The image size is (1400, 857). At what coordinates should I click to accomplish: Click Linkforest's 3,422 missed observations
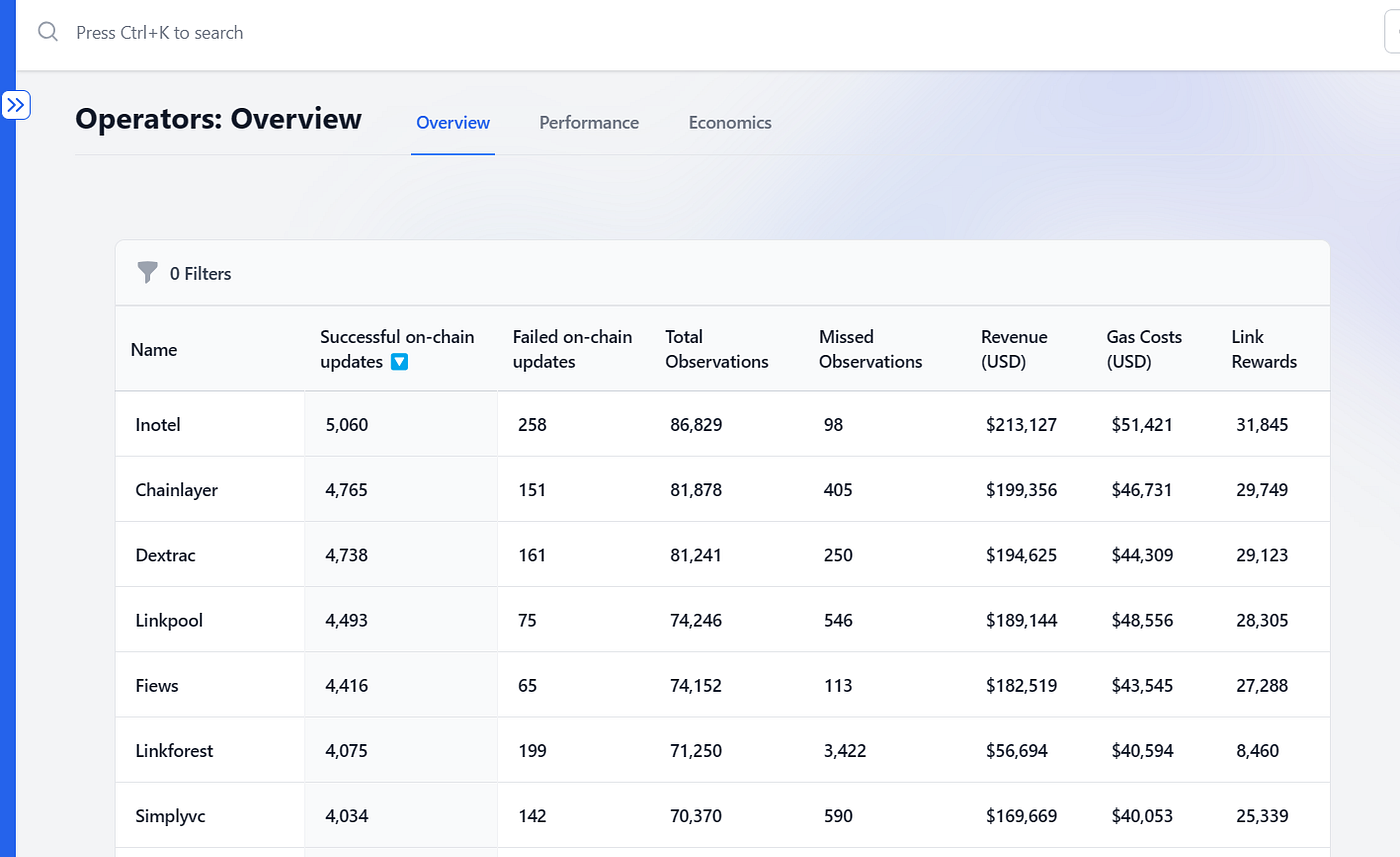pos(845,751)
